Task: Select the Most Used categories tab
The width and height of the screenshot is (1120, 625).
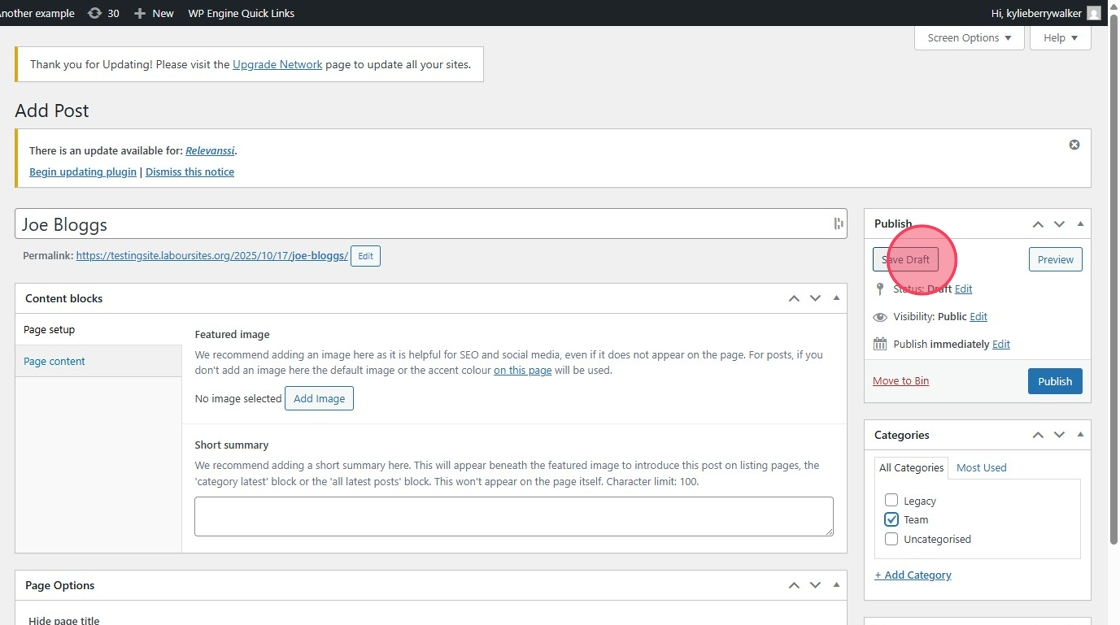Action: tap(981, 468)
